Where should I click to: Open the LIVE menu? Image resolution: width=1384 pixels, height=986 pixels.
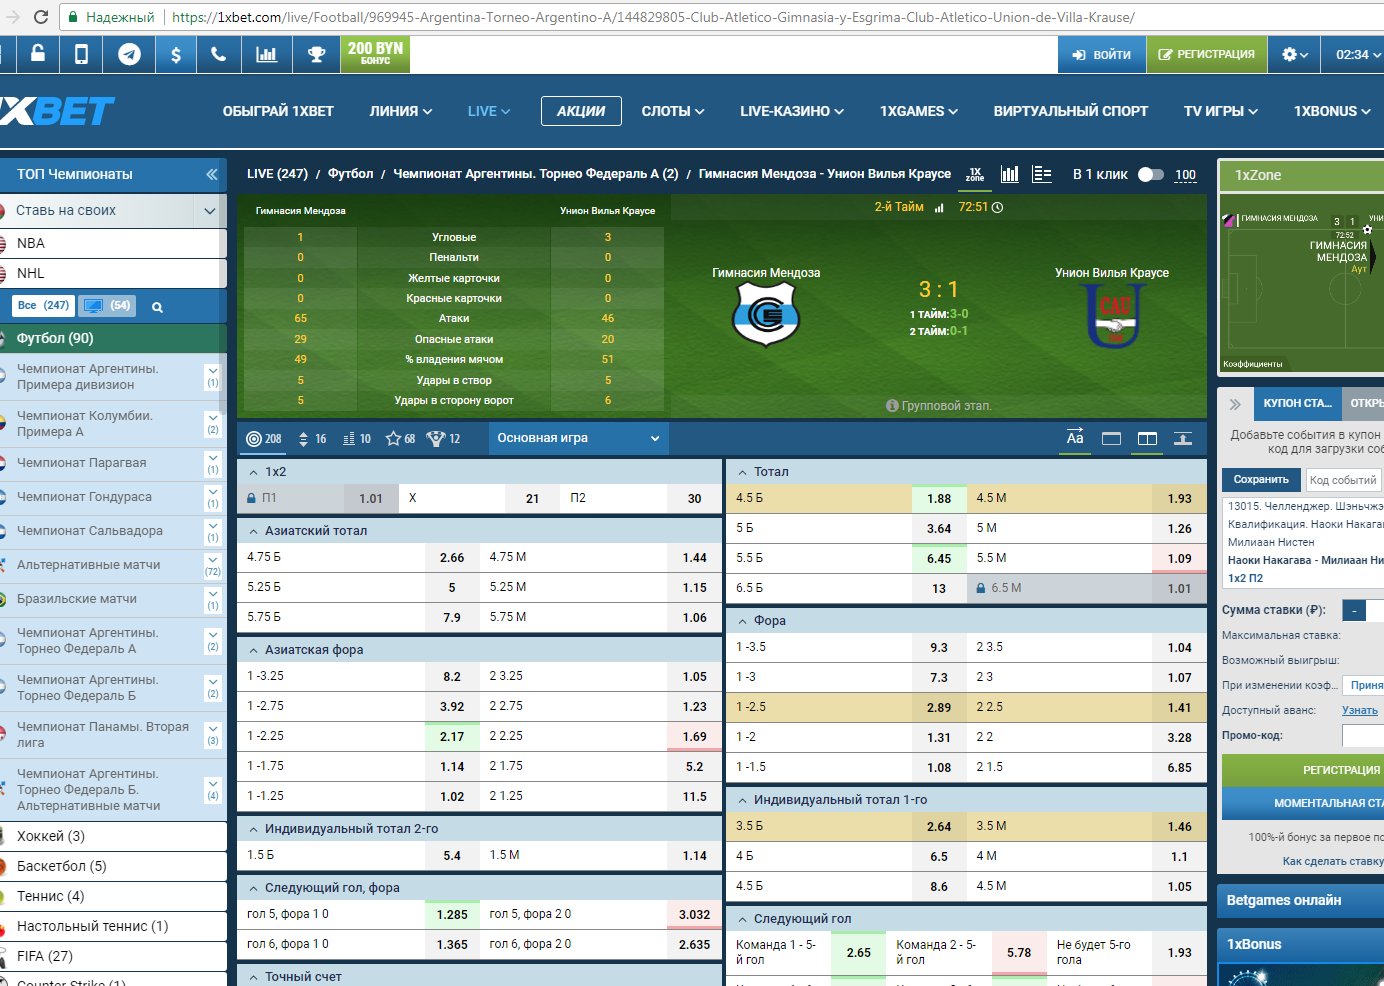coord(489,111)
